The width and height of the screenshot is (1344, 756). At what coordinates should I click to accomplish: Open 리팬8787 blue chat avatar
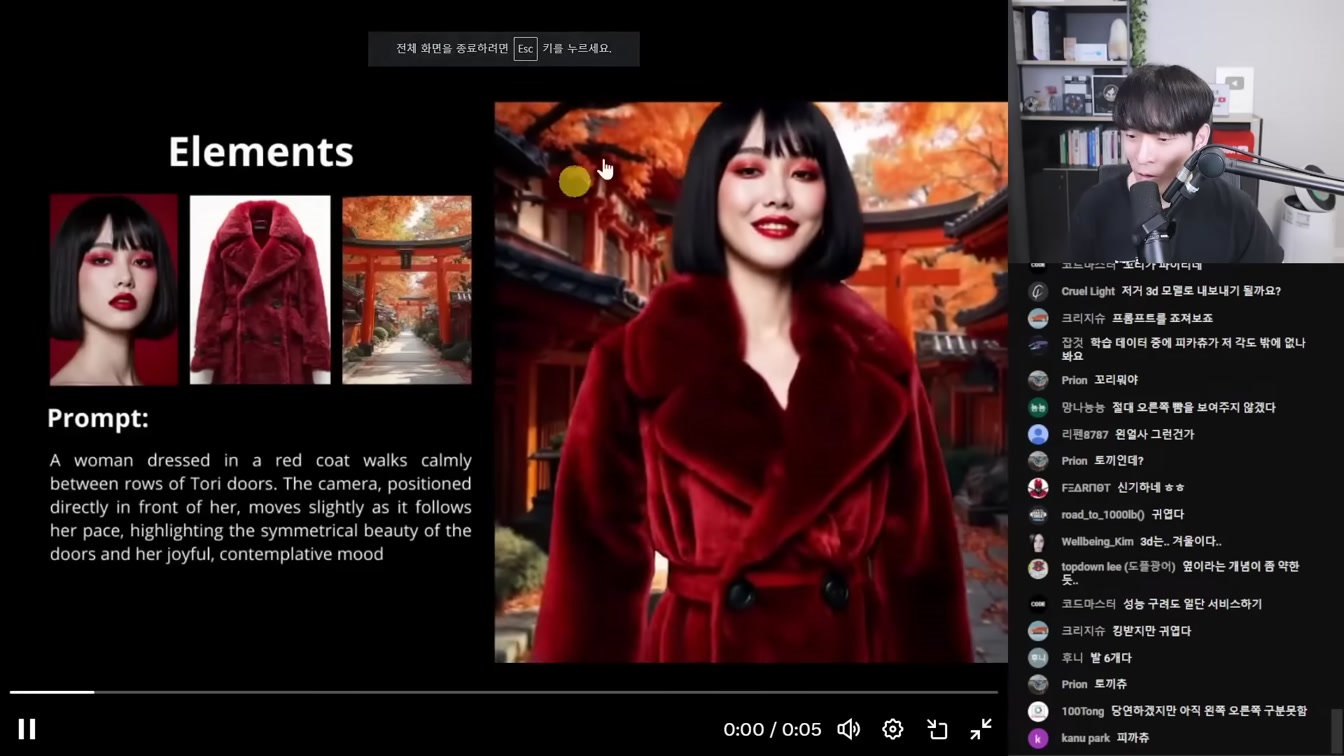pos(1038,434)
